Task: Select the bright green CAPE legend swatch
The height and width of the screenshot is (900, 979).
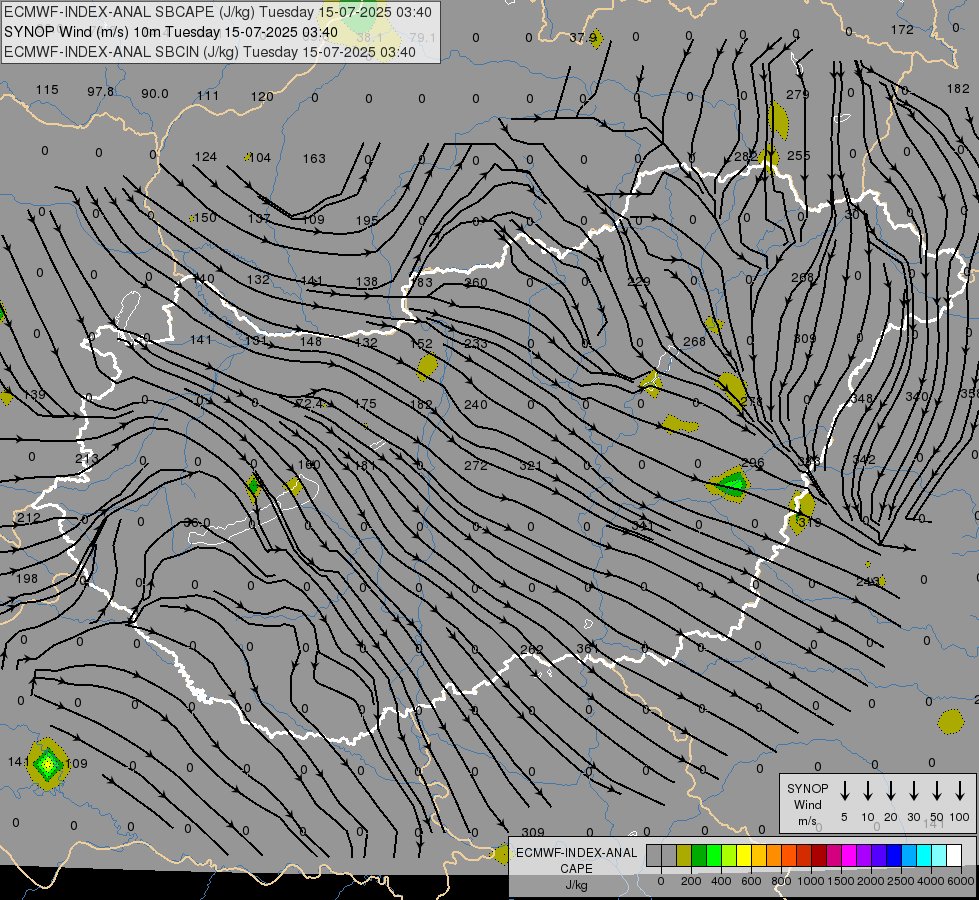Action: click(714, 856)
